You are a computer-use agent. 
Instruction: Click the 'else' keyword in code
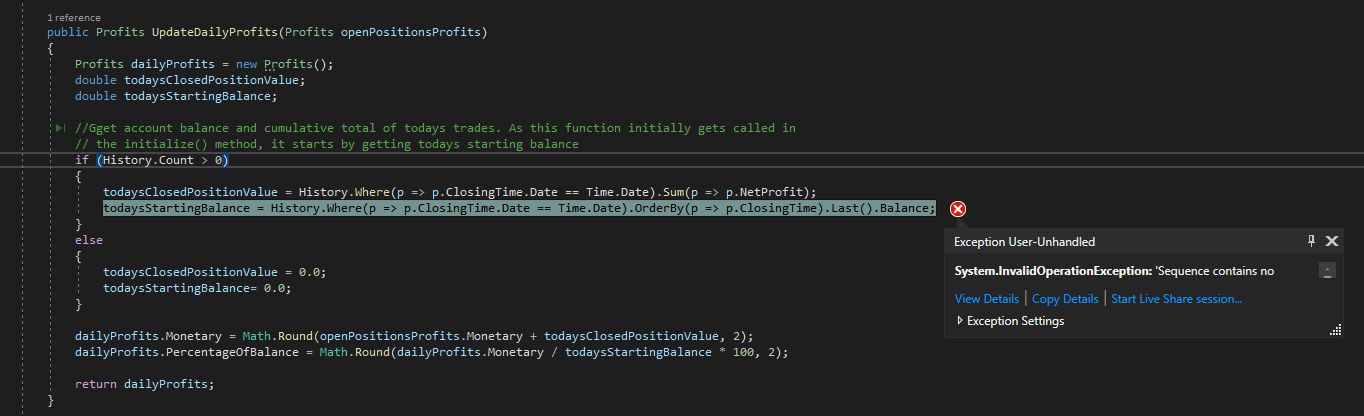point(88,240)
